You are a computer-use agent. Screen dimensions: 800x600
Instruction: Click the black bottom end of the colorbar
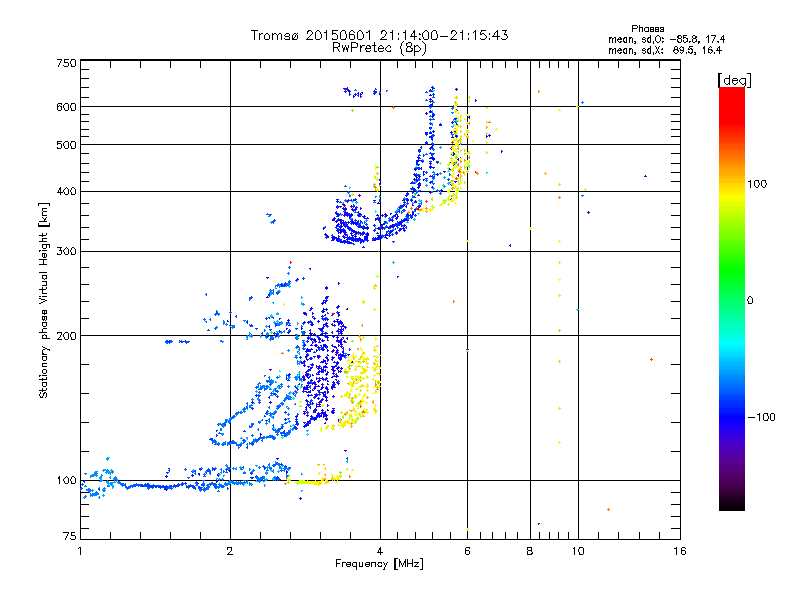pos(732,503)
